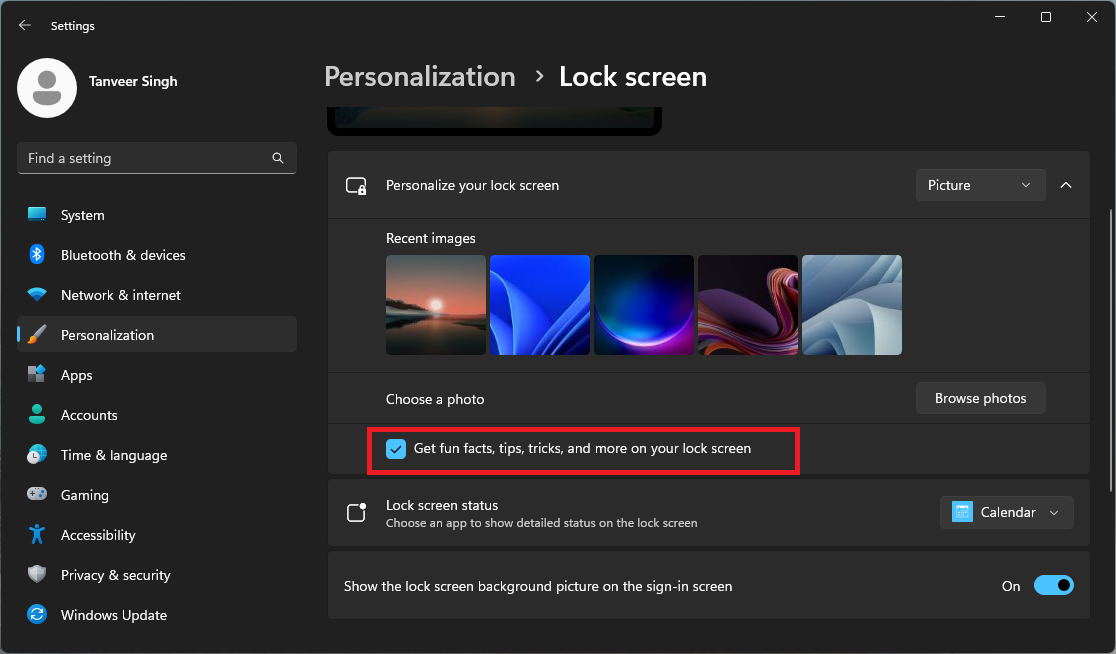Open Privacy & security settings
This screenshot has width=1116, height=654.
115,575
